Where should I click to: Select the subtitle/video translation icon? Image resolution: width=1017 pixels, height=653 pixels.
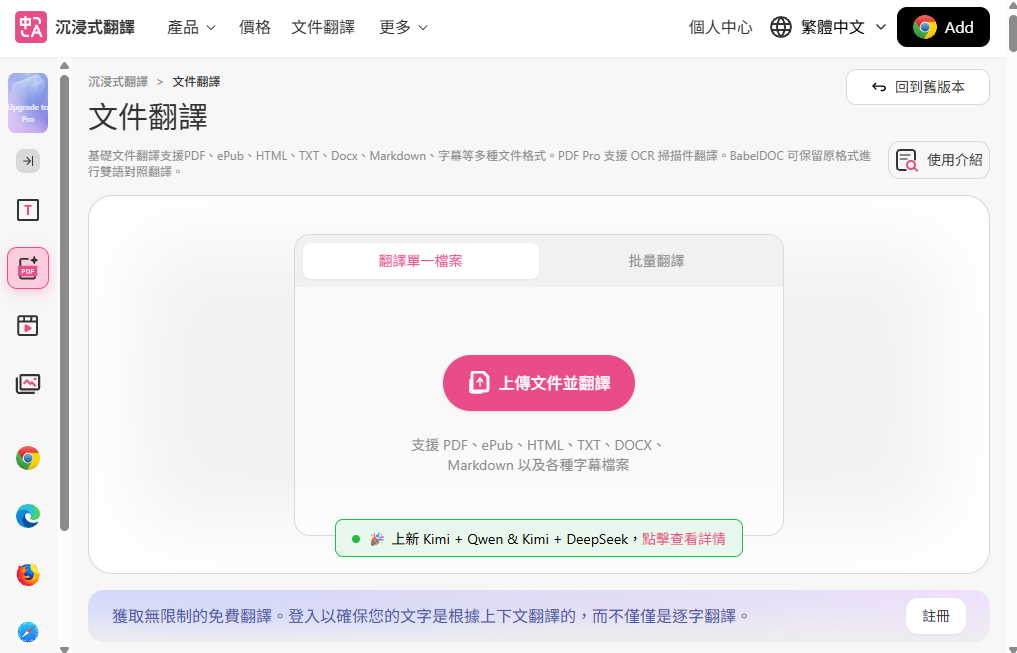[27, 325]
